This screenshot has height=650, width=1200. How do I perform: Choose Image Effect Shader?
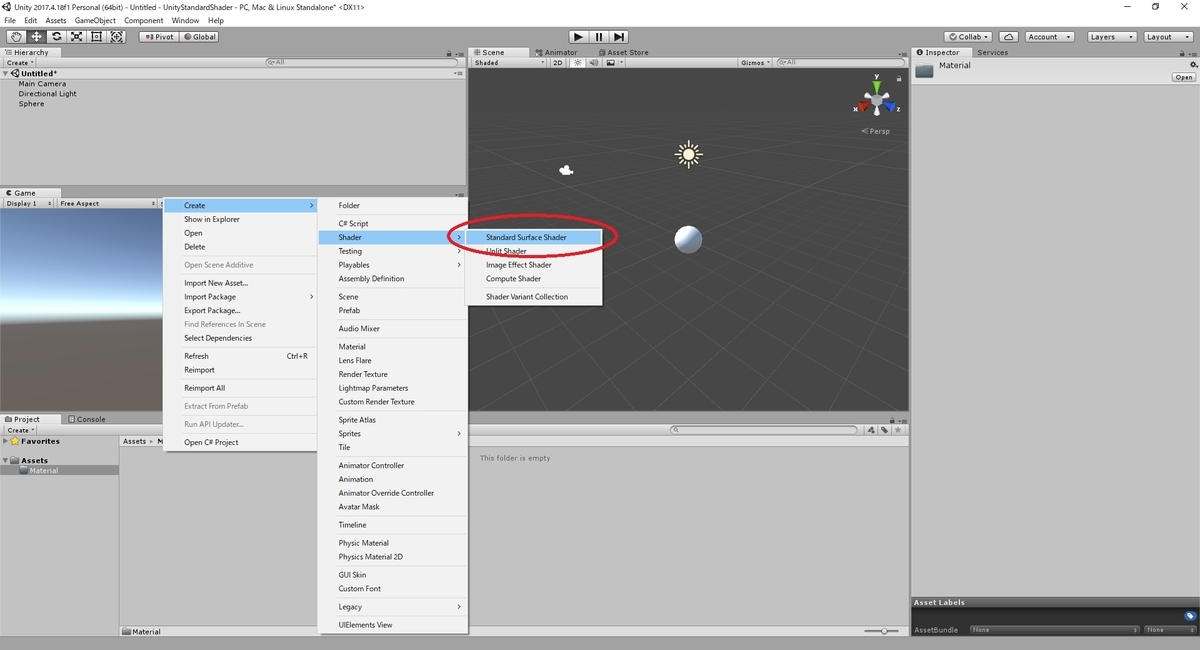pyautogui.click(x=534, y=265)
